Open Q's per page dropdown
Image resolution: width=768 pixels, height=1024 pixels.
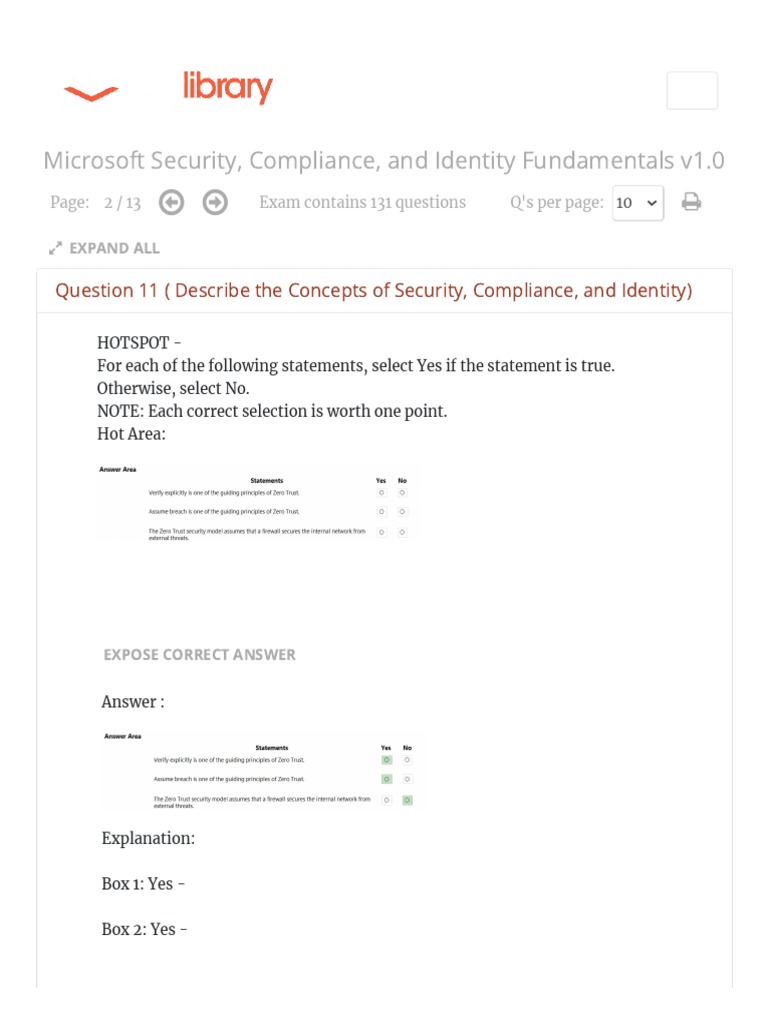[637, 203]
